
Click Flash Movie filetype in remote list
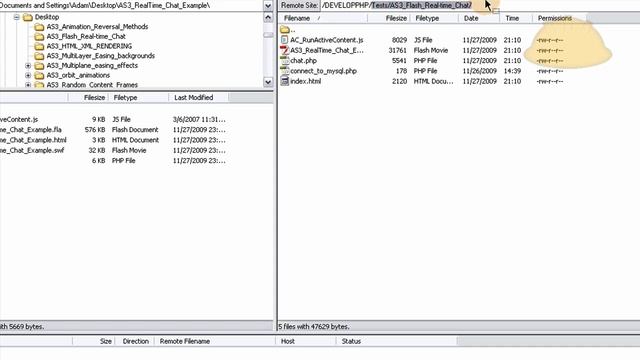431,50
